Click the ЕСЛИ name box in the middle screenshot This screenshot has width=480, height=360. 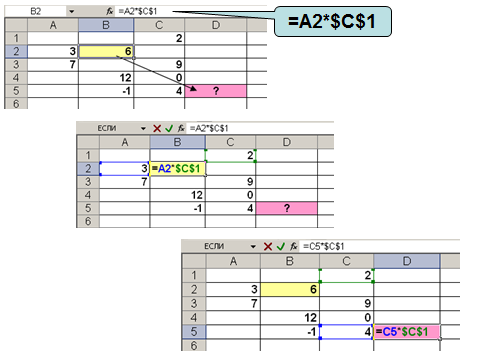coord(108,128)
